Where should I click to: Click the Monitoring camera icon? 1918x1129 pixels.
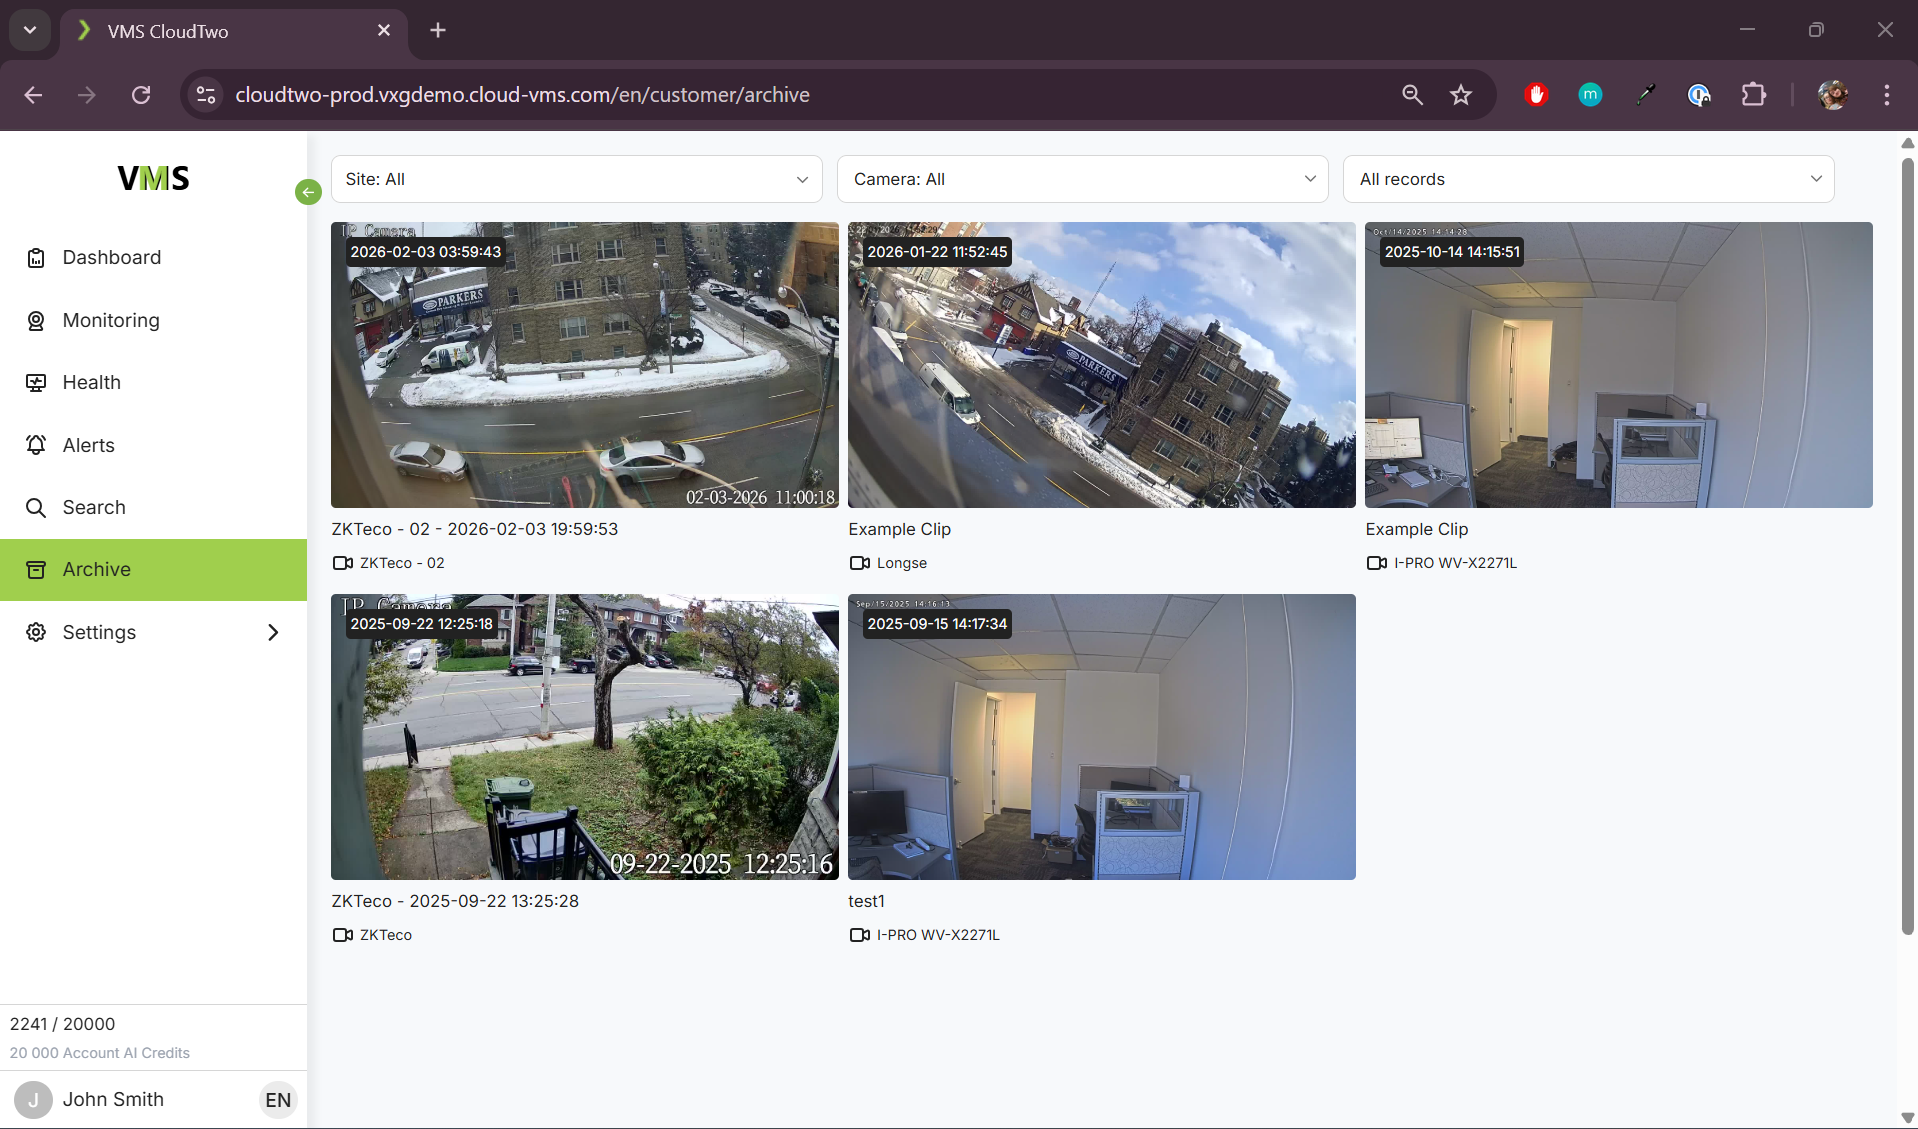click(36, 321)
